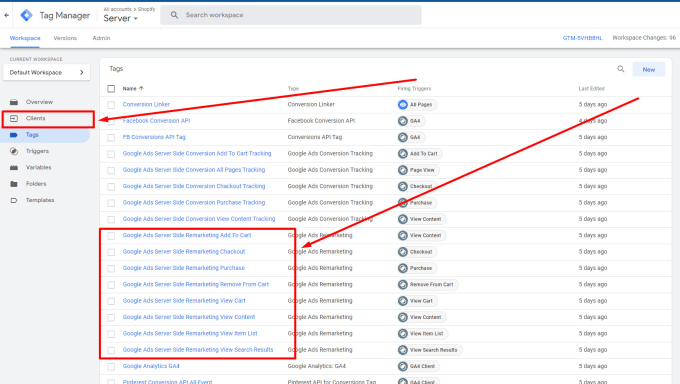Viewport: 680px width, 384px height.
Task: Open the Conversion View Content Tracking tag
Action: click(x=199, y=219)
